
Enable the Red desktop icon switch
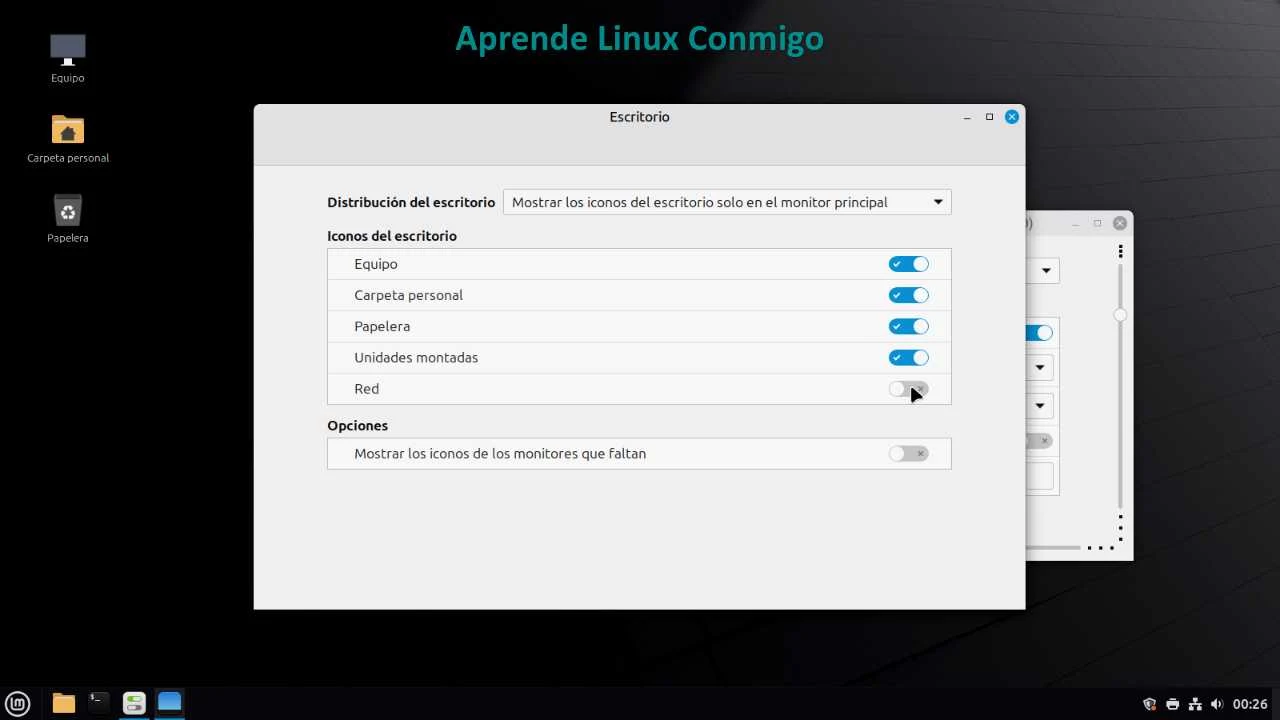[909, 389]
